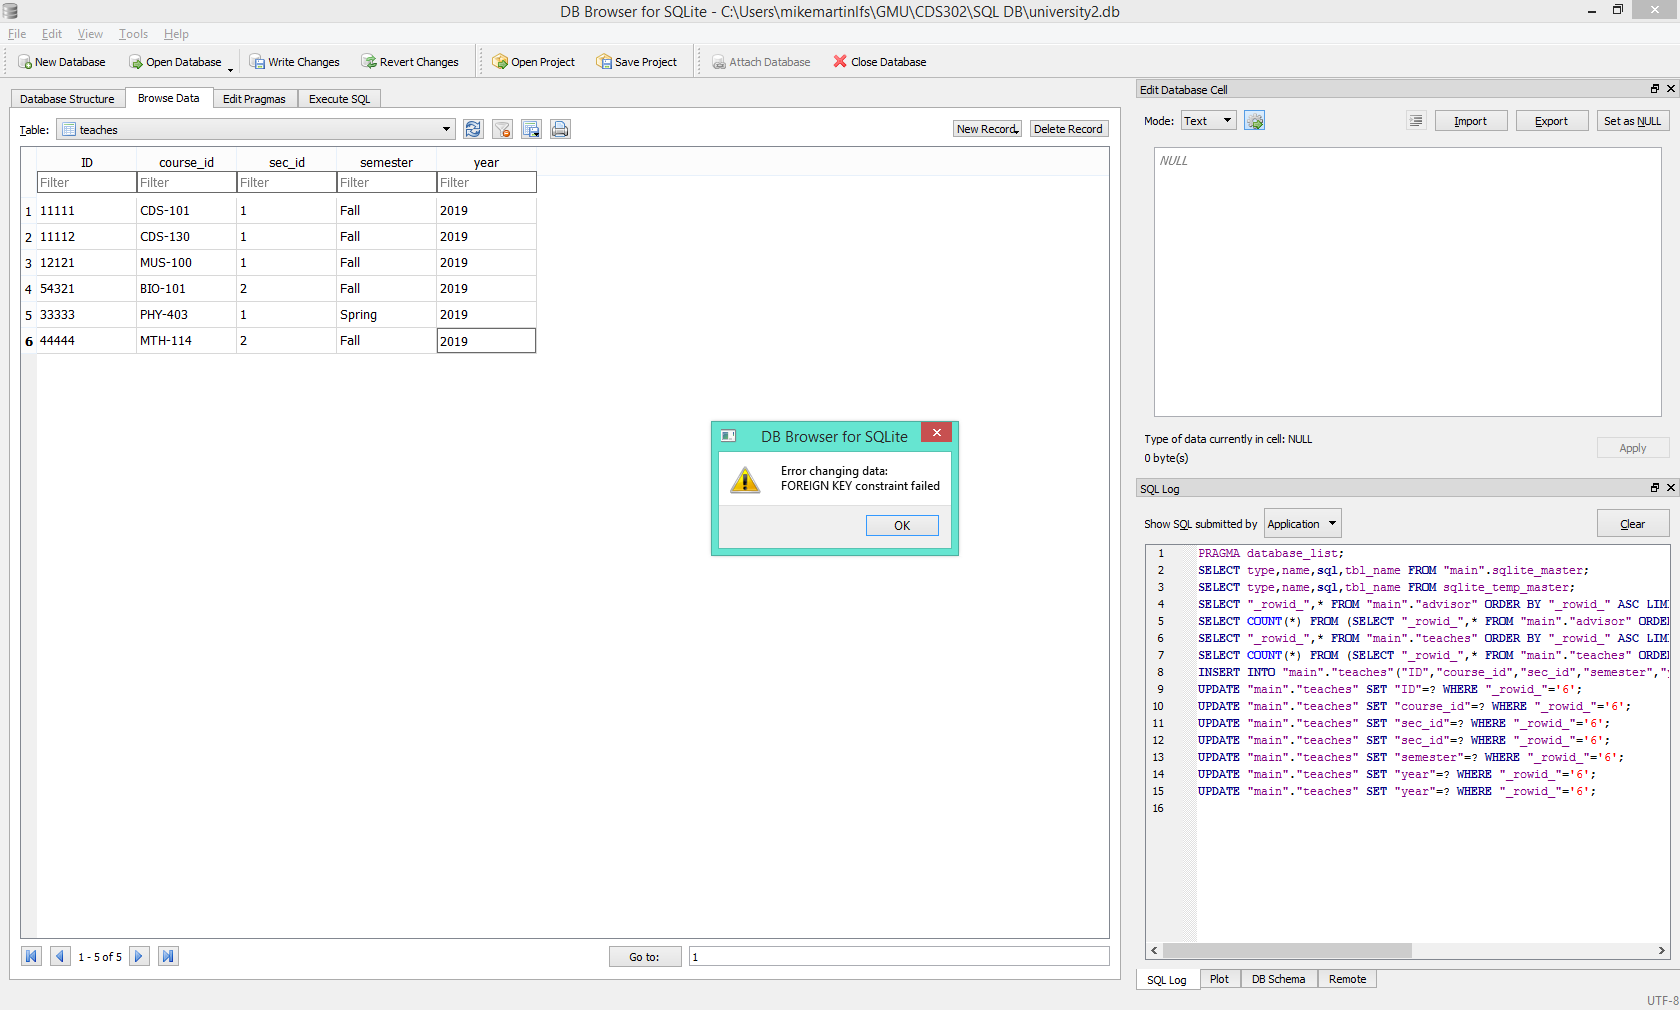Click OK in the error dialog
This screenshot has height=1010, width=1680.
[x=902, y=525]
